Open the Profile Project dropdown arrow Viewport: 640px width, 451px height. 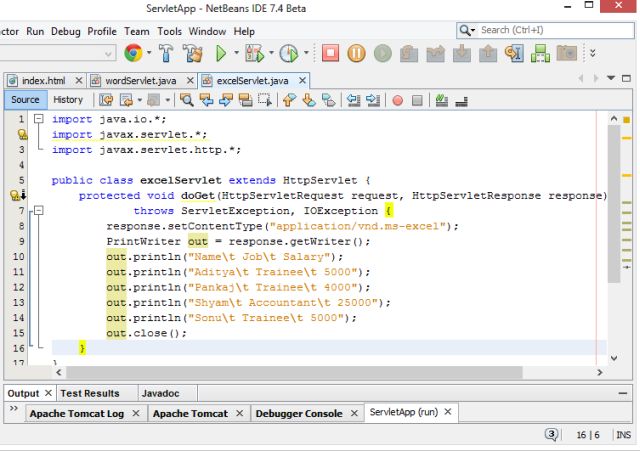[306, 53]
